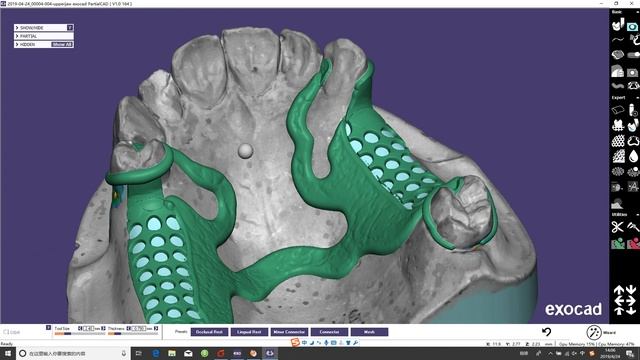Collapse the Expert tools header
Screen dimensions: 640x360
click(x=637, y=98)
